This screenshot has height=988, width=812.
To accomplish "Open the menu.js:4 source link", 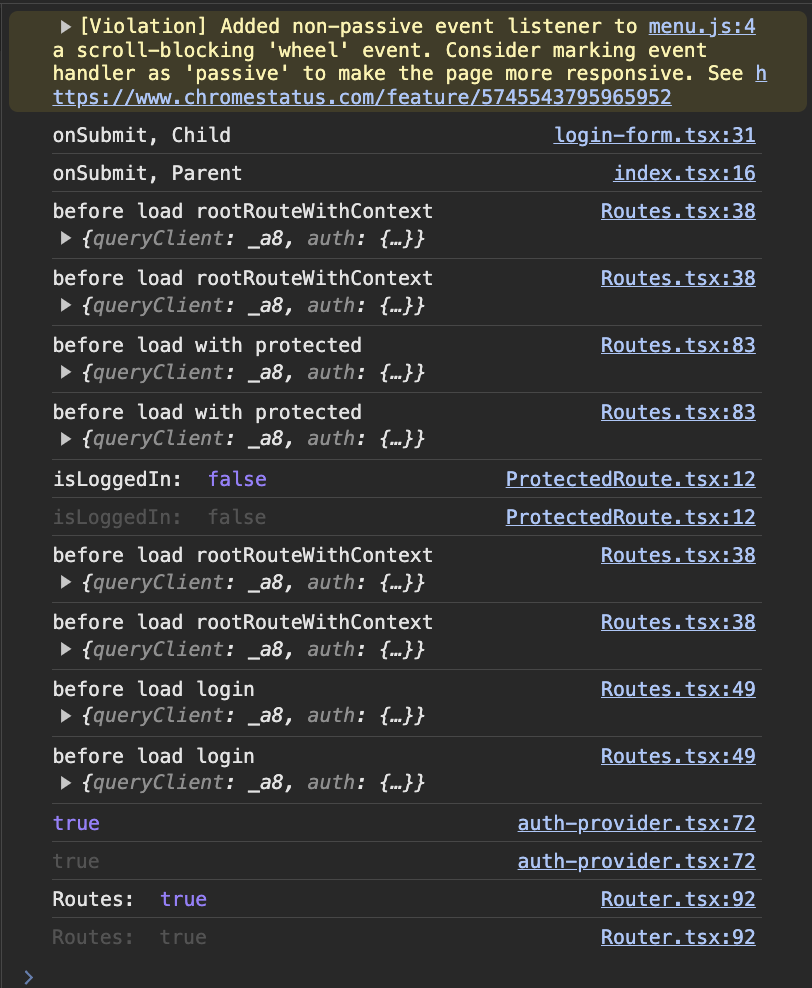I will click(x=701, y=27).
